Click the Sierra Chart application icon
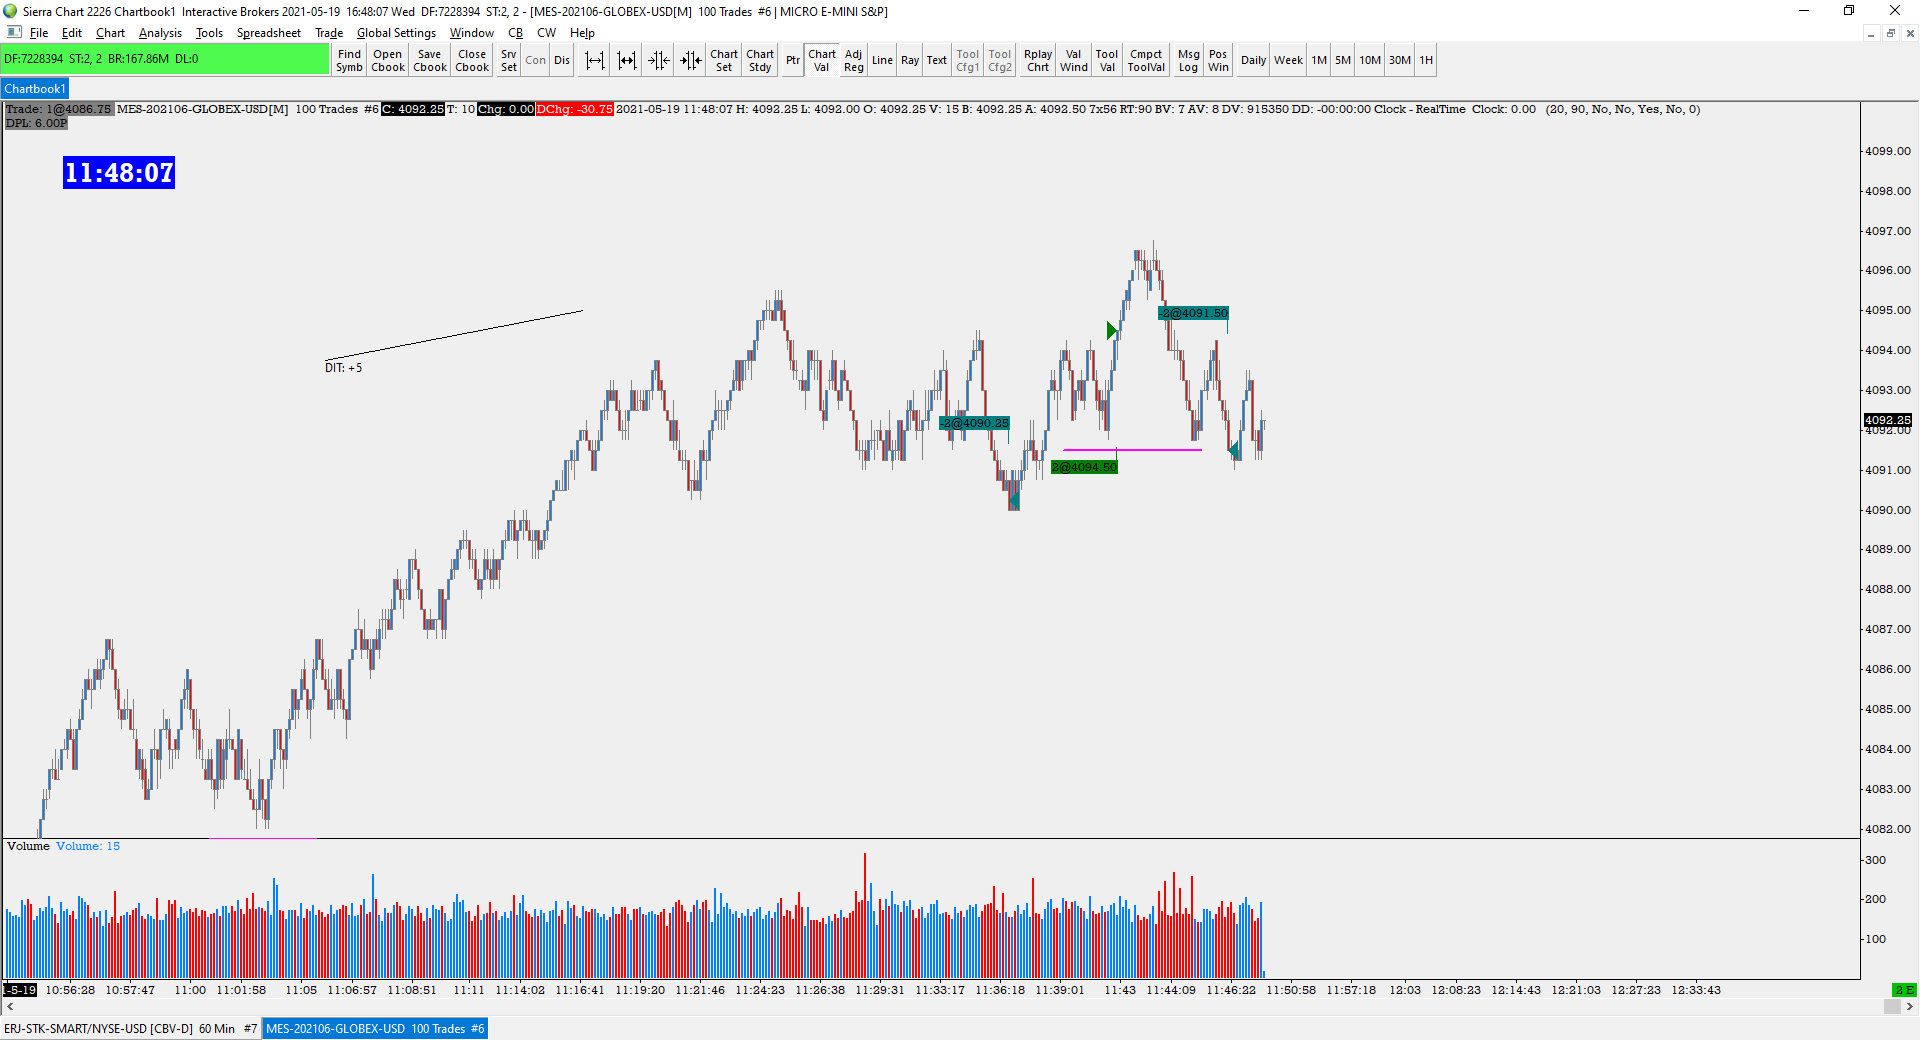 coord(10,11)
